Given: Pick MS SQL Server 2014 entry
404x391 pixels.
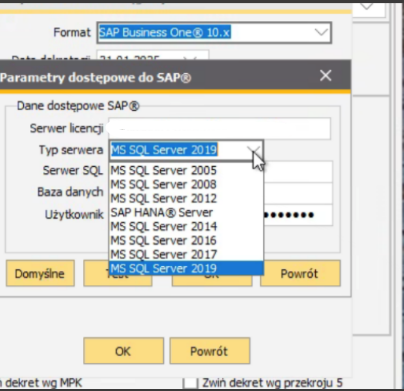Looking at the screenshot, I should click(x=186, y=226).
